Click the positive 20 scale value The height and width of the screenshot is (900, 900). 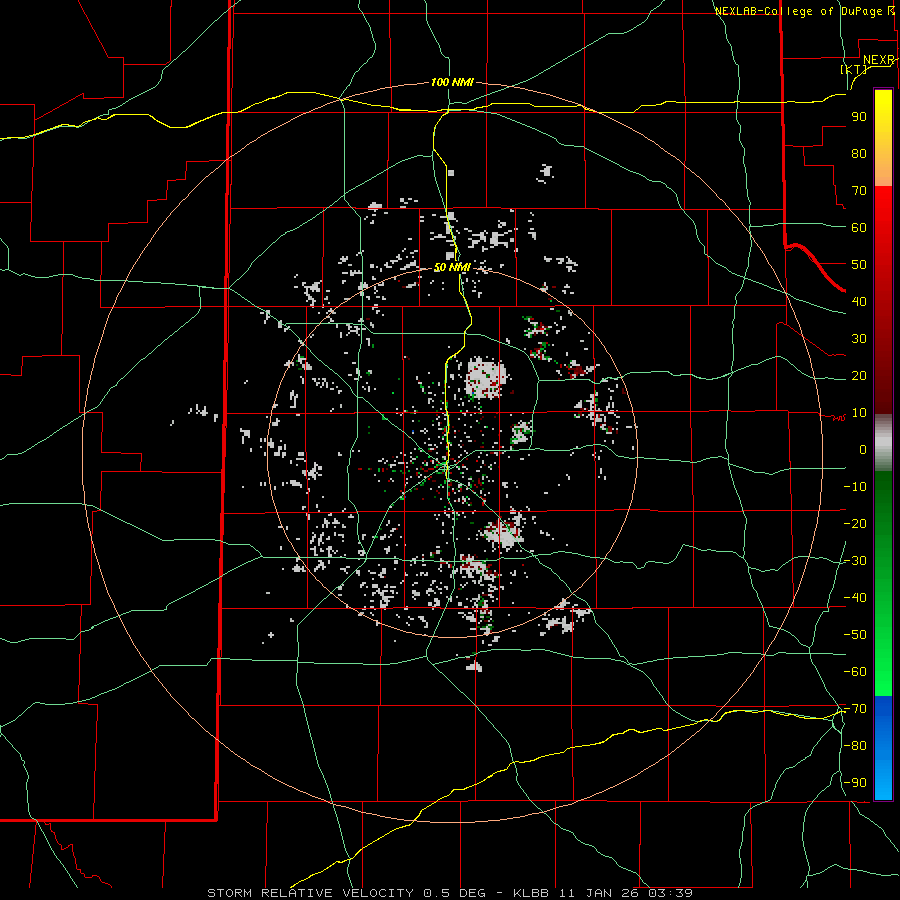[x=859, y=375]
